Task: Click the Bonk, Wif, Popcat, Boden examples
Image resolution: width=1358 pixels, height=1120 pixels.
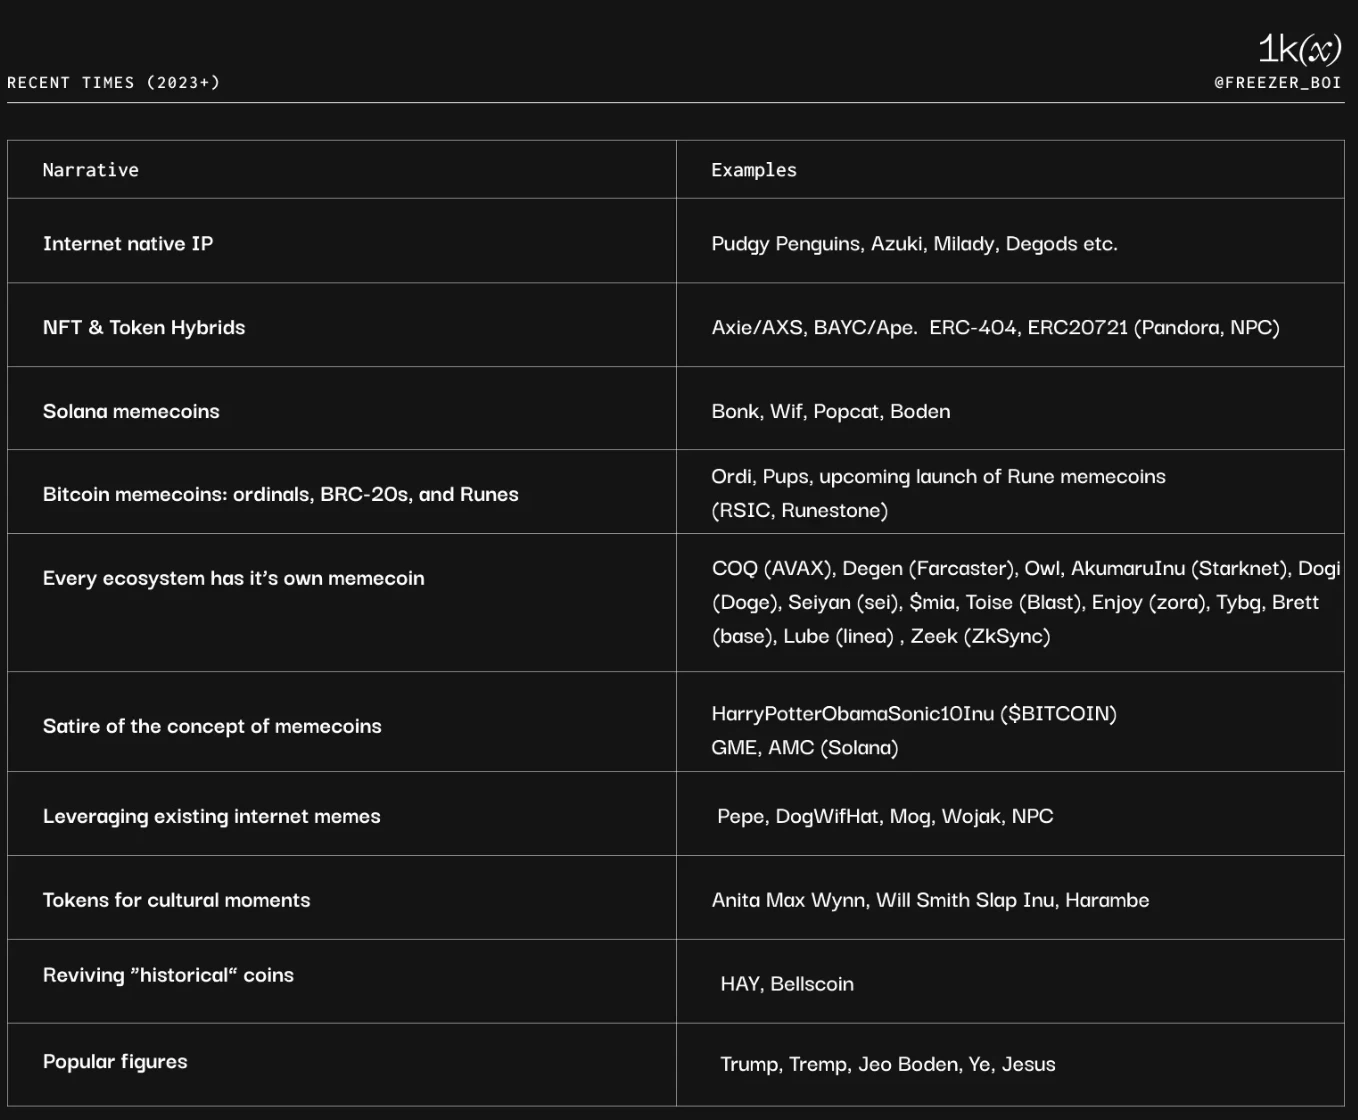Action: 831,411
